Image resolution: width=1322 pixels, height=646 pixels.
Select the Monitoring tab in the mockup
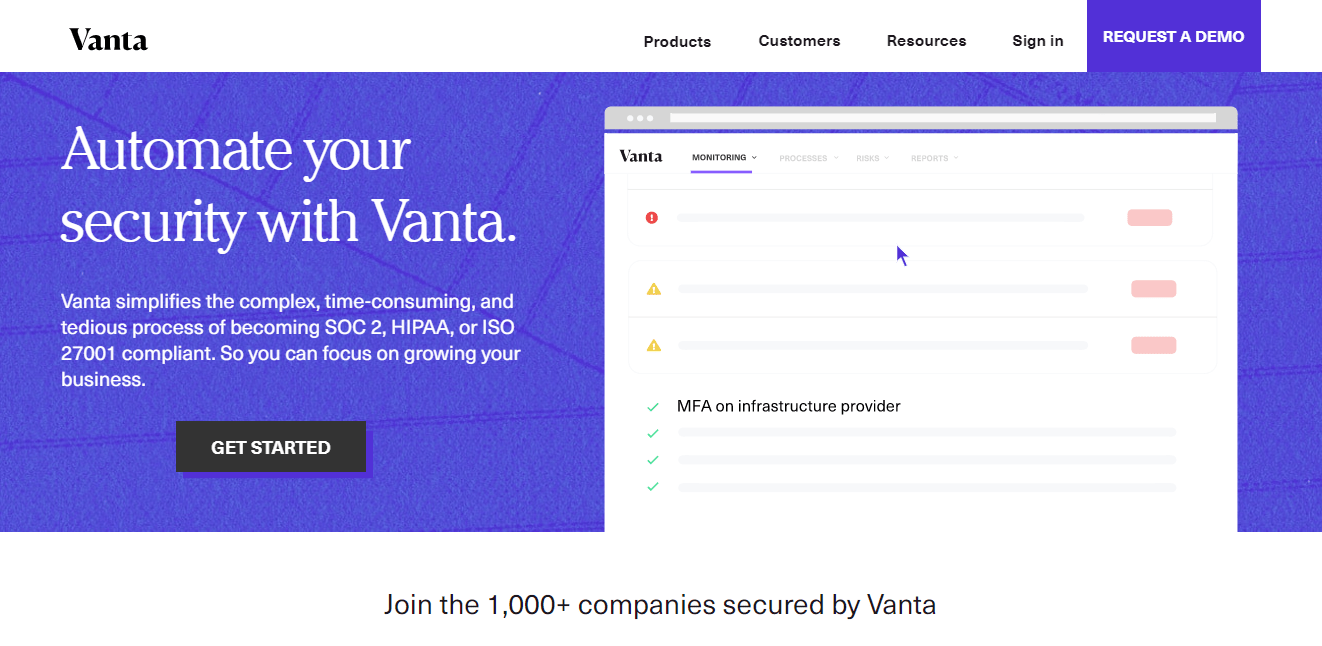pos(718,157)
